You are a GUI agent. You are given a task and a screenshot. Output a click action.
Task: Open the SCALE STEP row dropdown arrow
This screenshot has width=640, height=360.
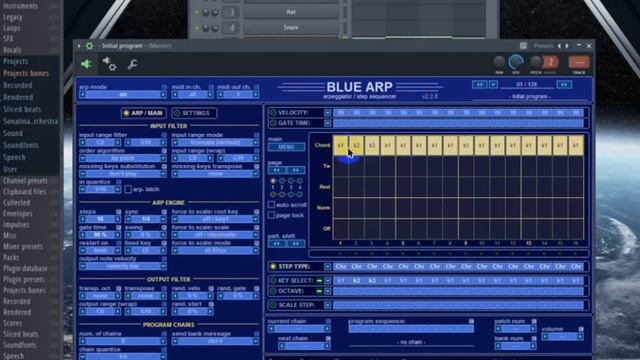click(327, 305)
